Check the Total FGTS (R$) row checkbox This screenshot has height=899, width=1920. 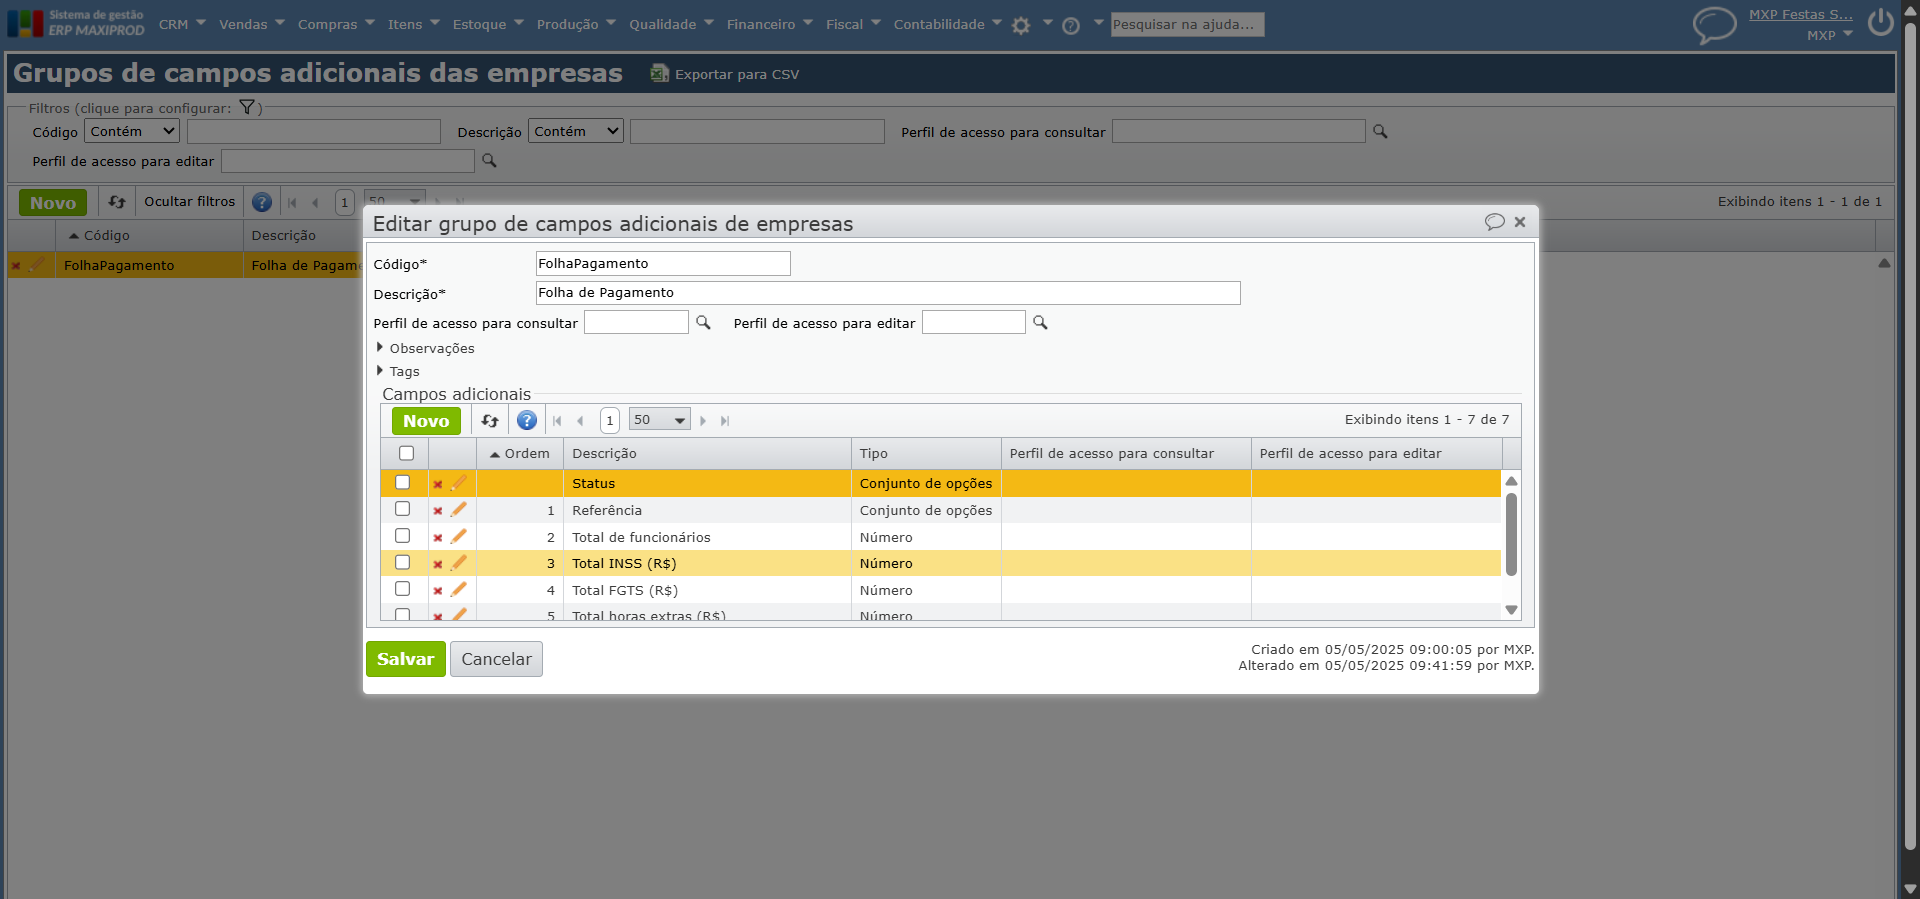[x=402, y=589]
